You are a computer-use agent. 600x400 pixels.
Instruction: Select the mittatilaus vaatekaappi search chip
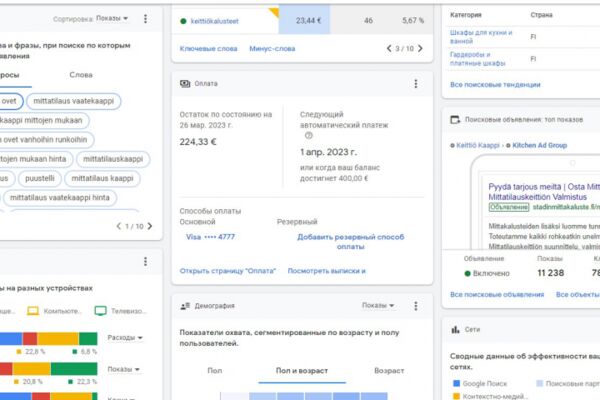tap(73, 101)
